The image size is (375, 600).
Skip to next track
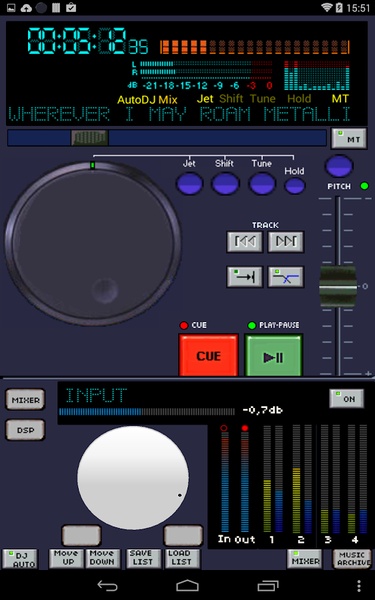point(285,242)
